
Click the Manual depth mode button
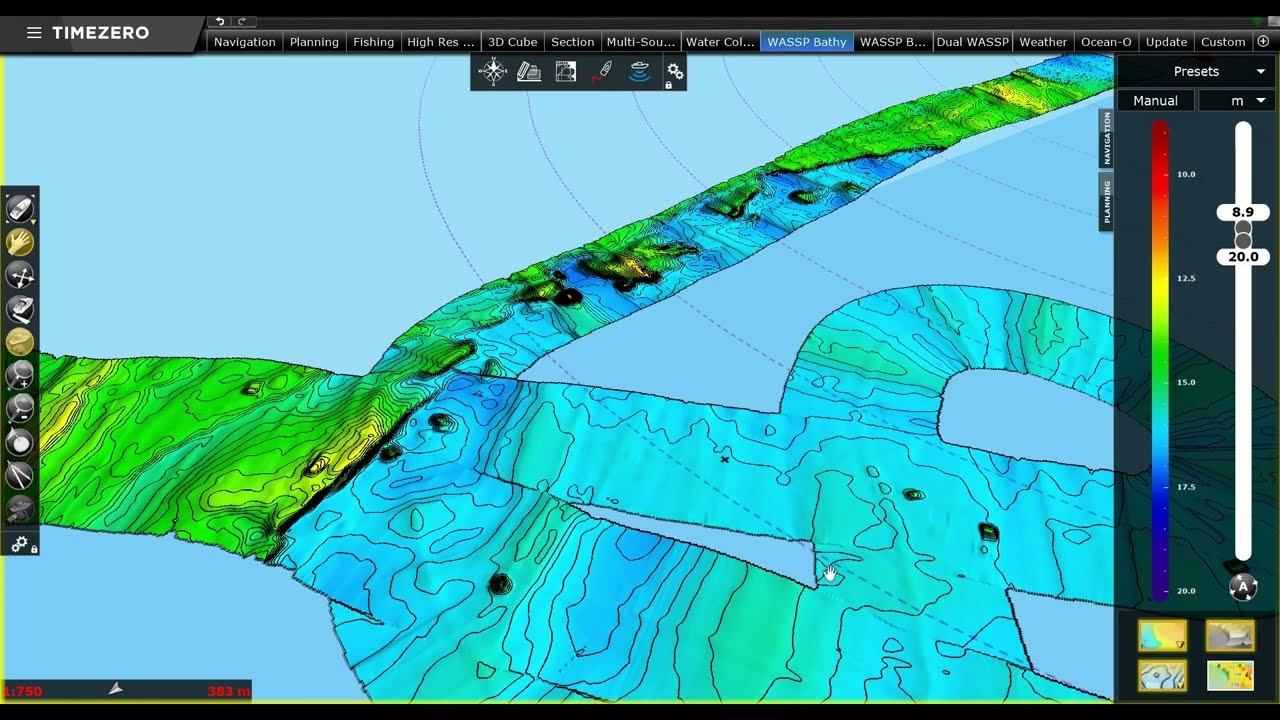pyautogui.click(x=1155, y=101)
